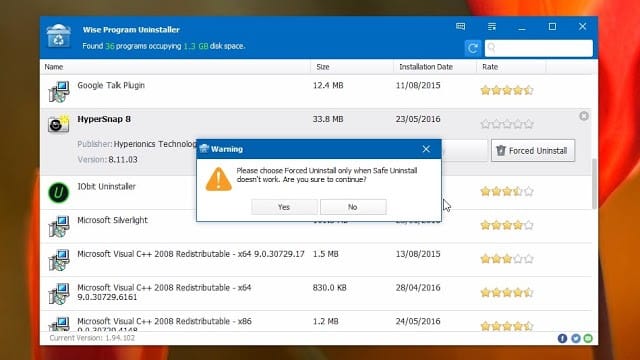
Task: Select the IObit Uninstaller green icon
Action: click(x=59, y=193)
